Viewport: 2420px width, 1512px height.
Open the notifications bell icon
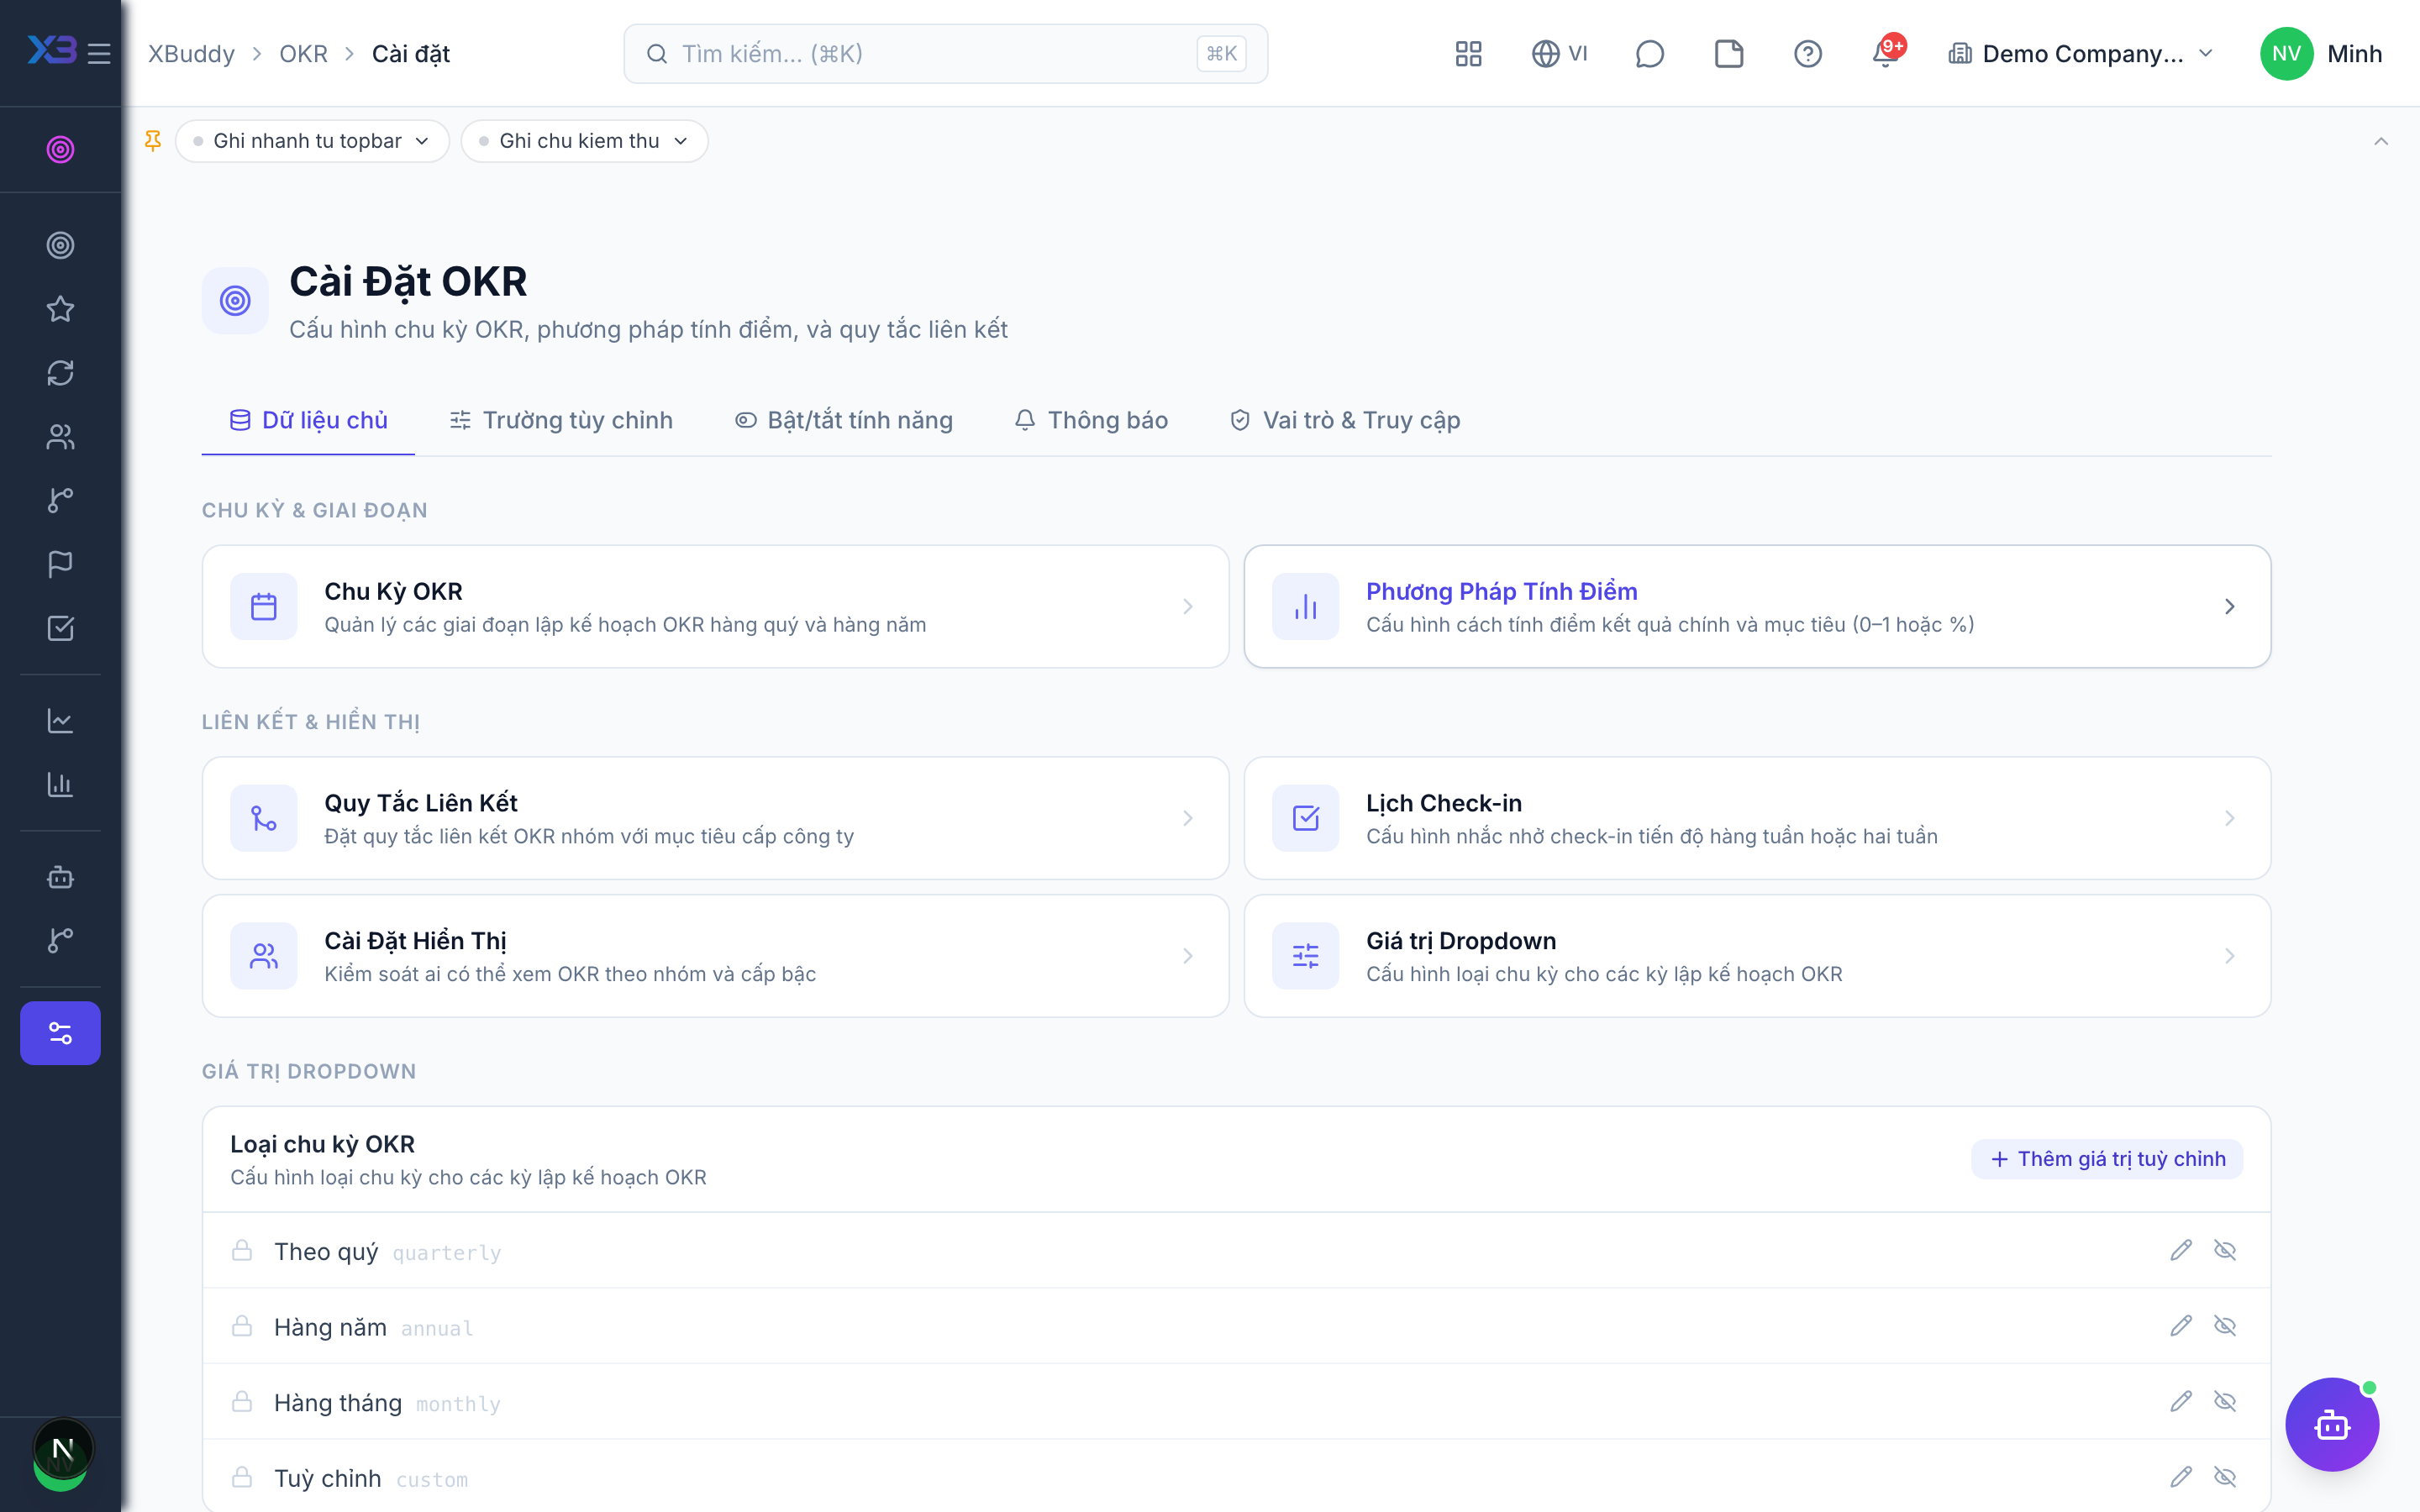(x=1886, y=54)
